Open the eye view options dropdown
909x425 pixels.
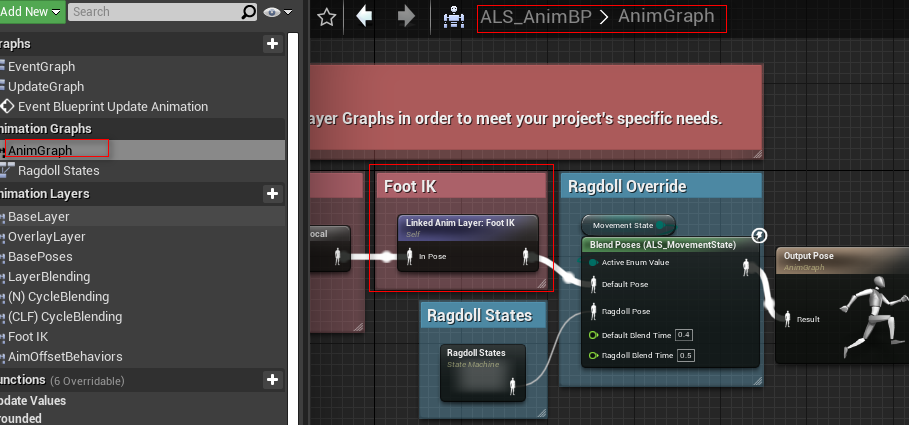click(277, 12)
